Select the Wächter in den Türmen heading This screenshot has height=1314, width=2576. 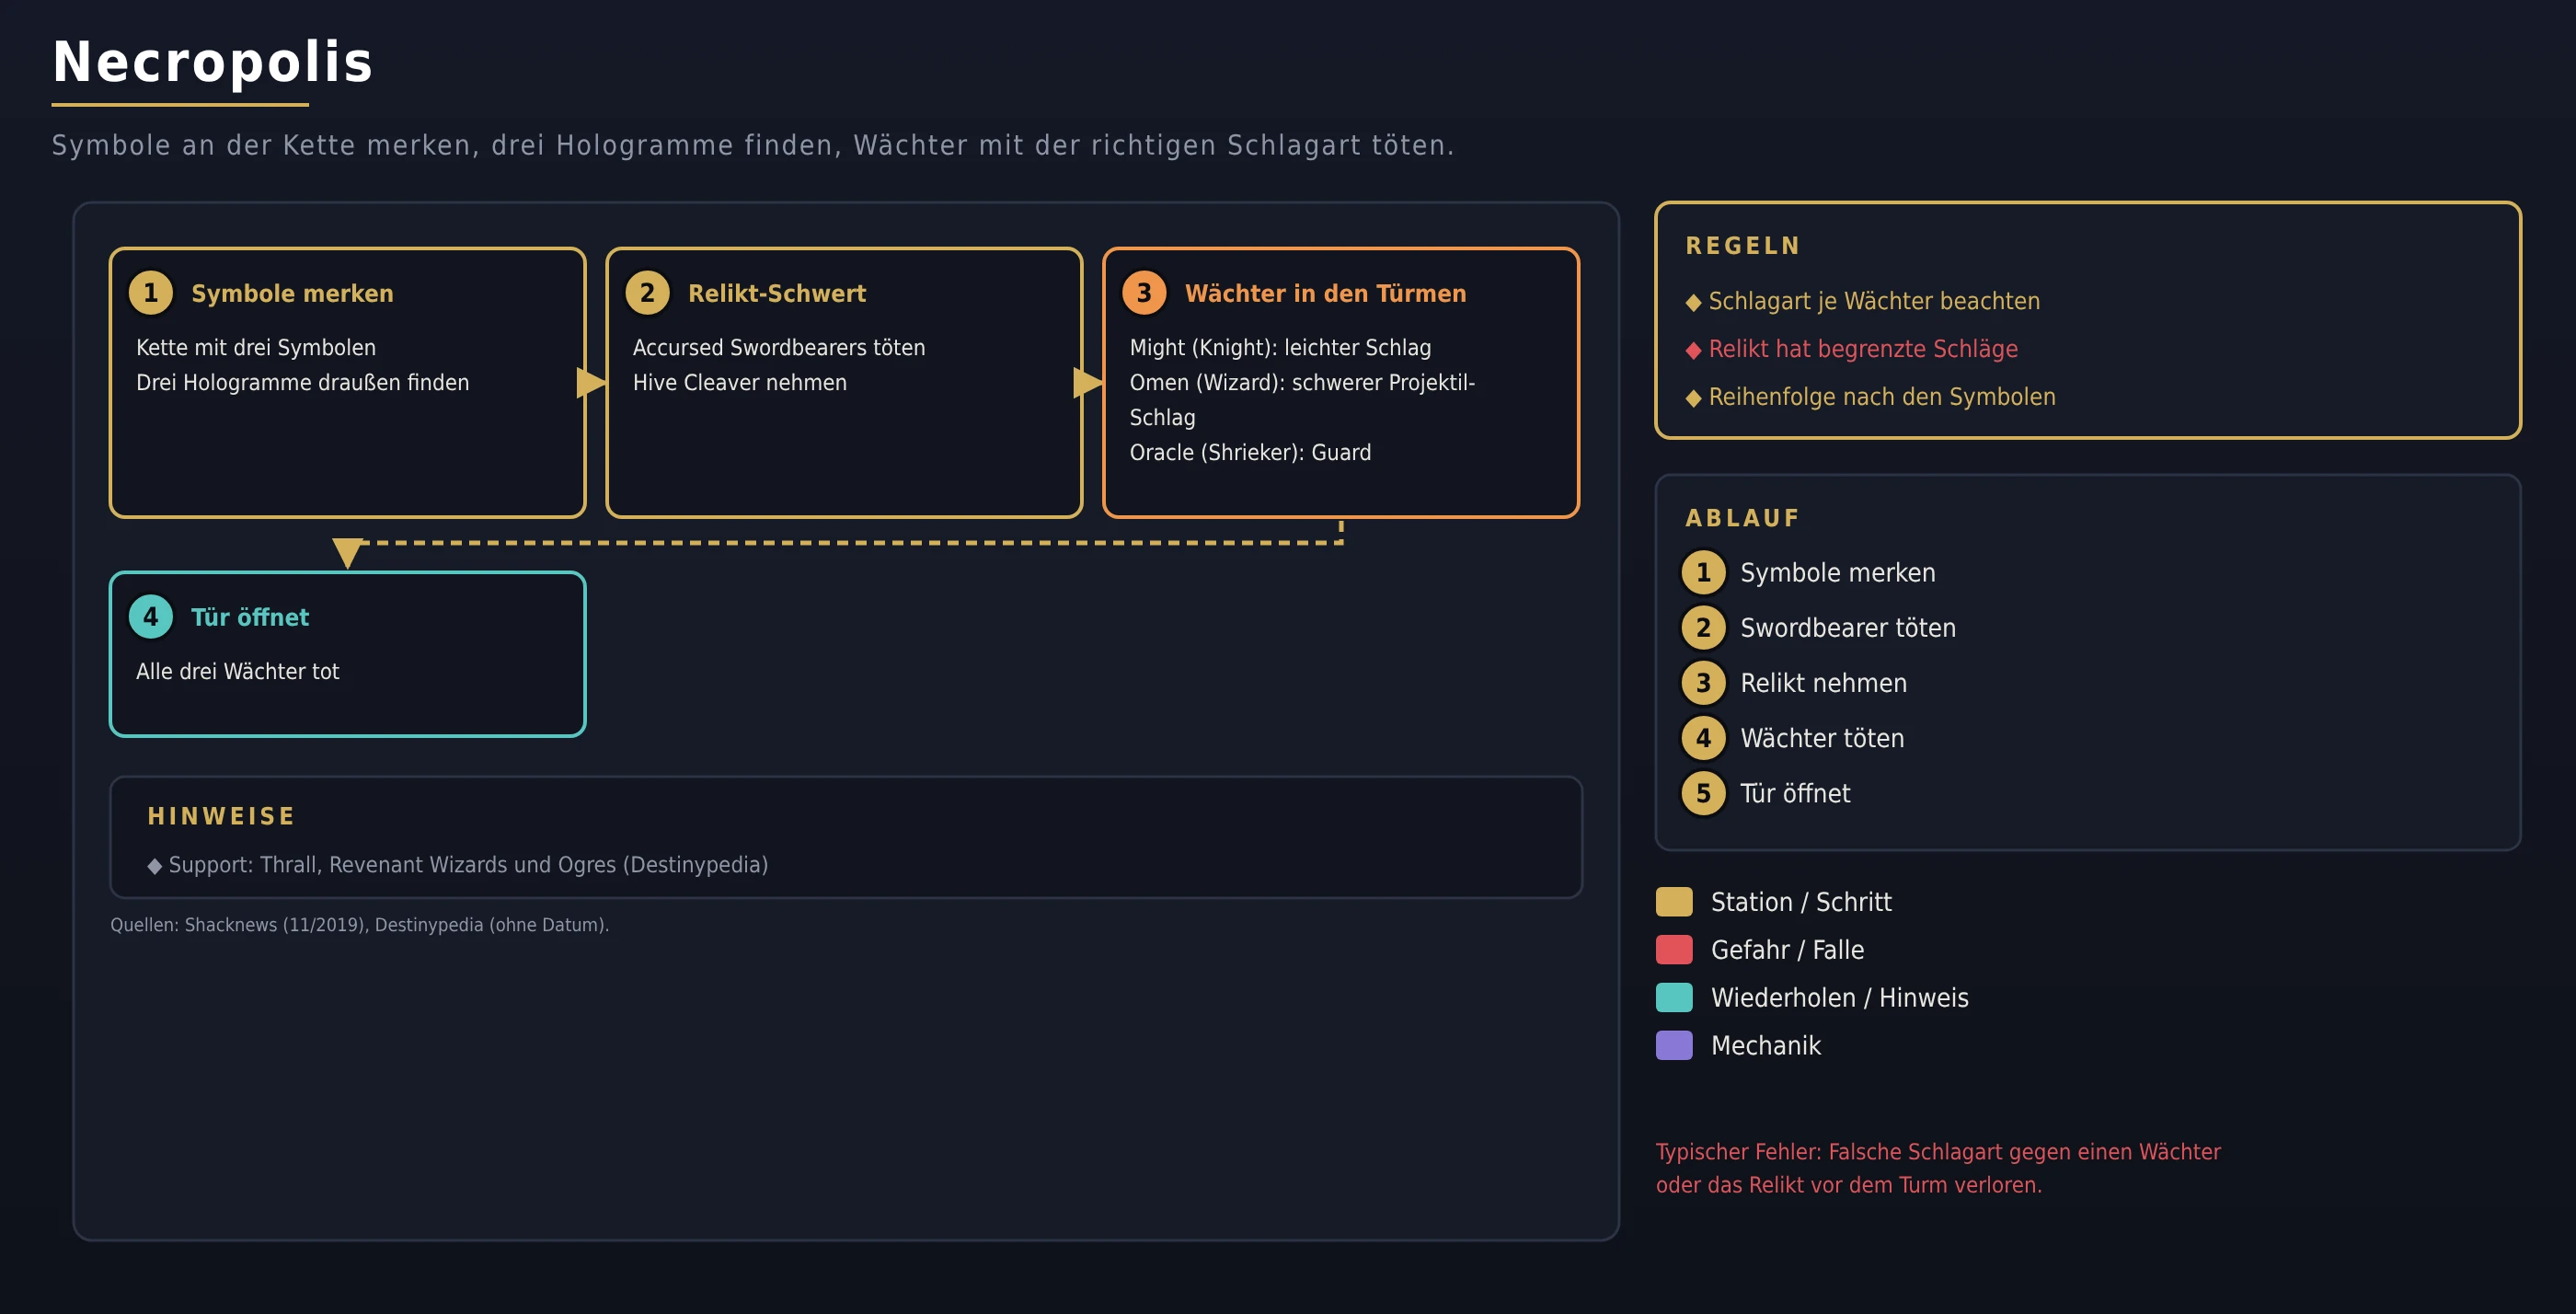[x=1325, y=293]
